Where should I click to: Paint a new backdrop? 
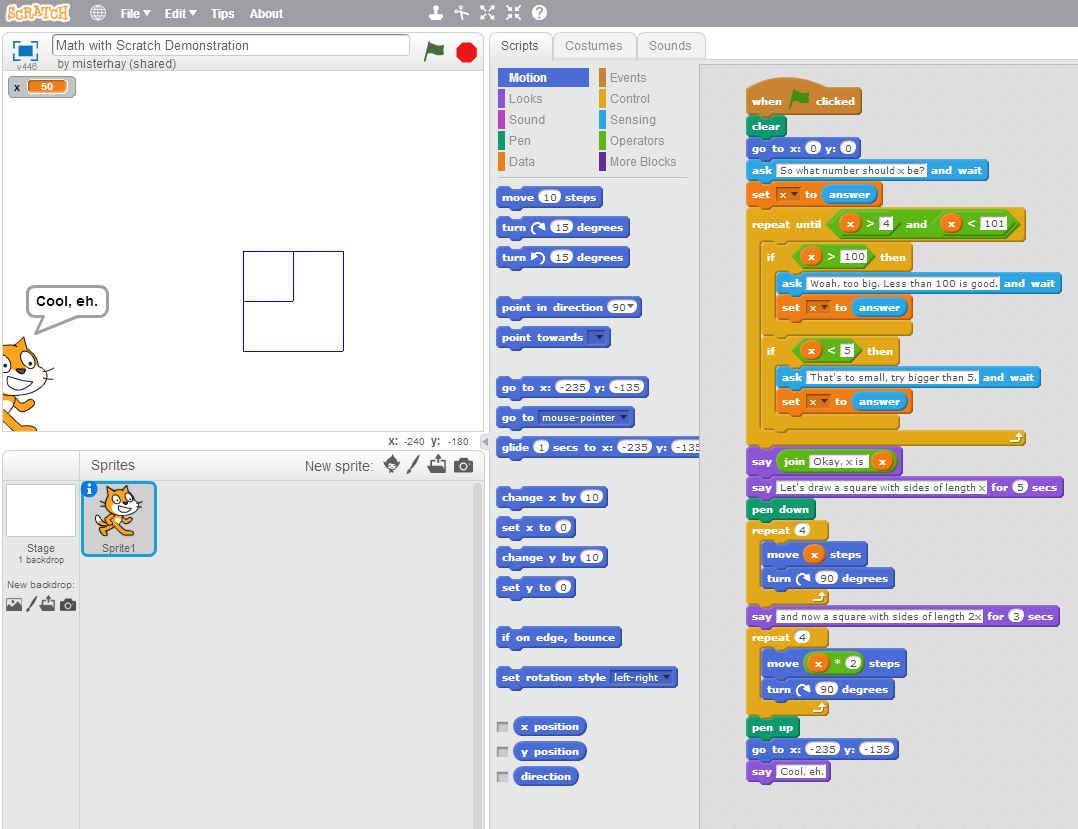click(31, 604)
